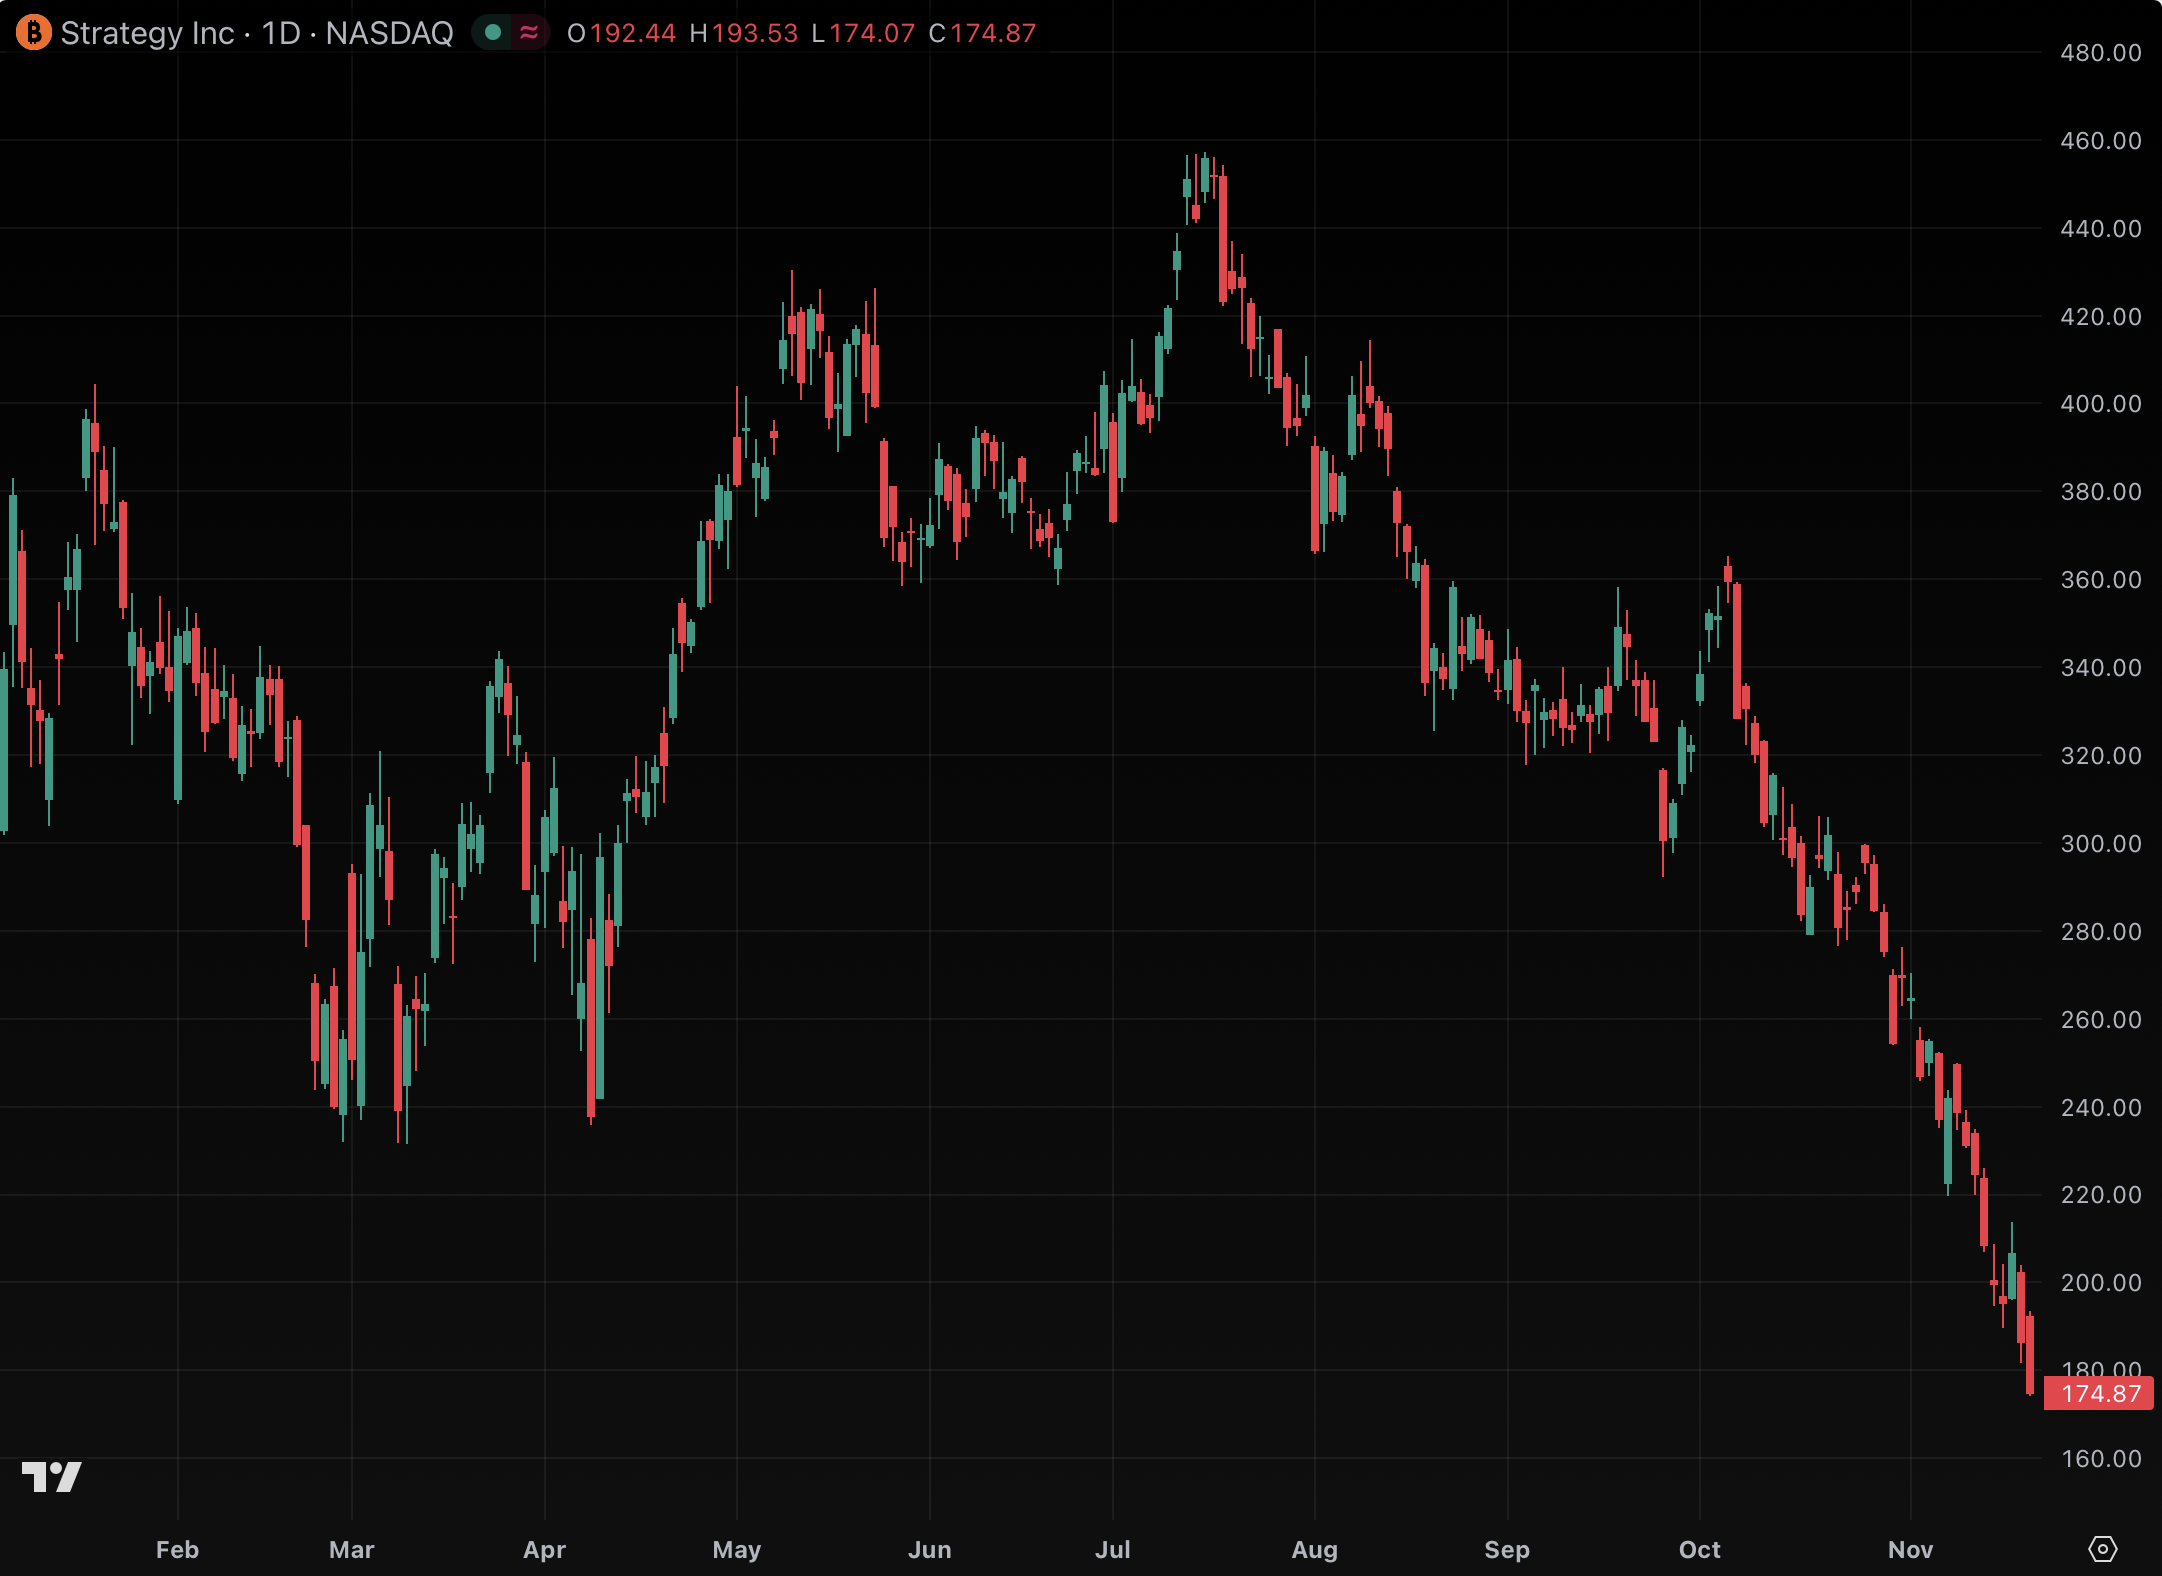
Task: Click the high price value H193.53
Action: tap(744, 33)
